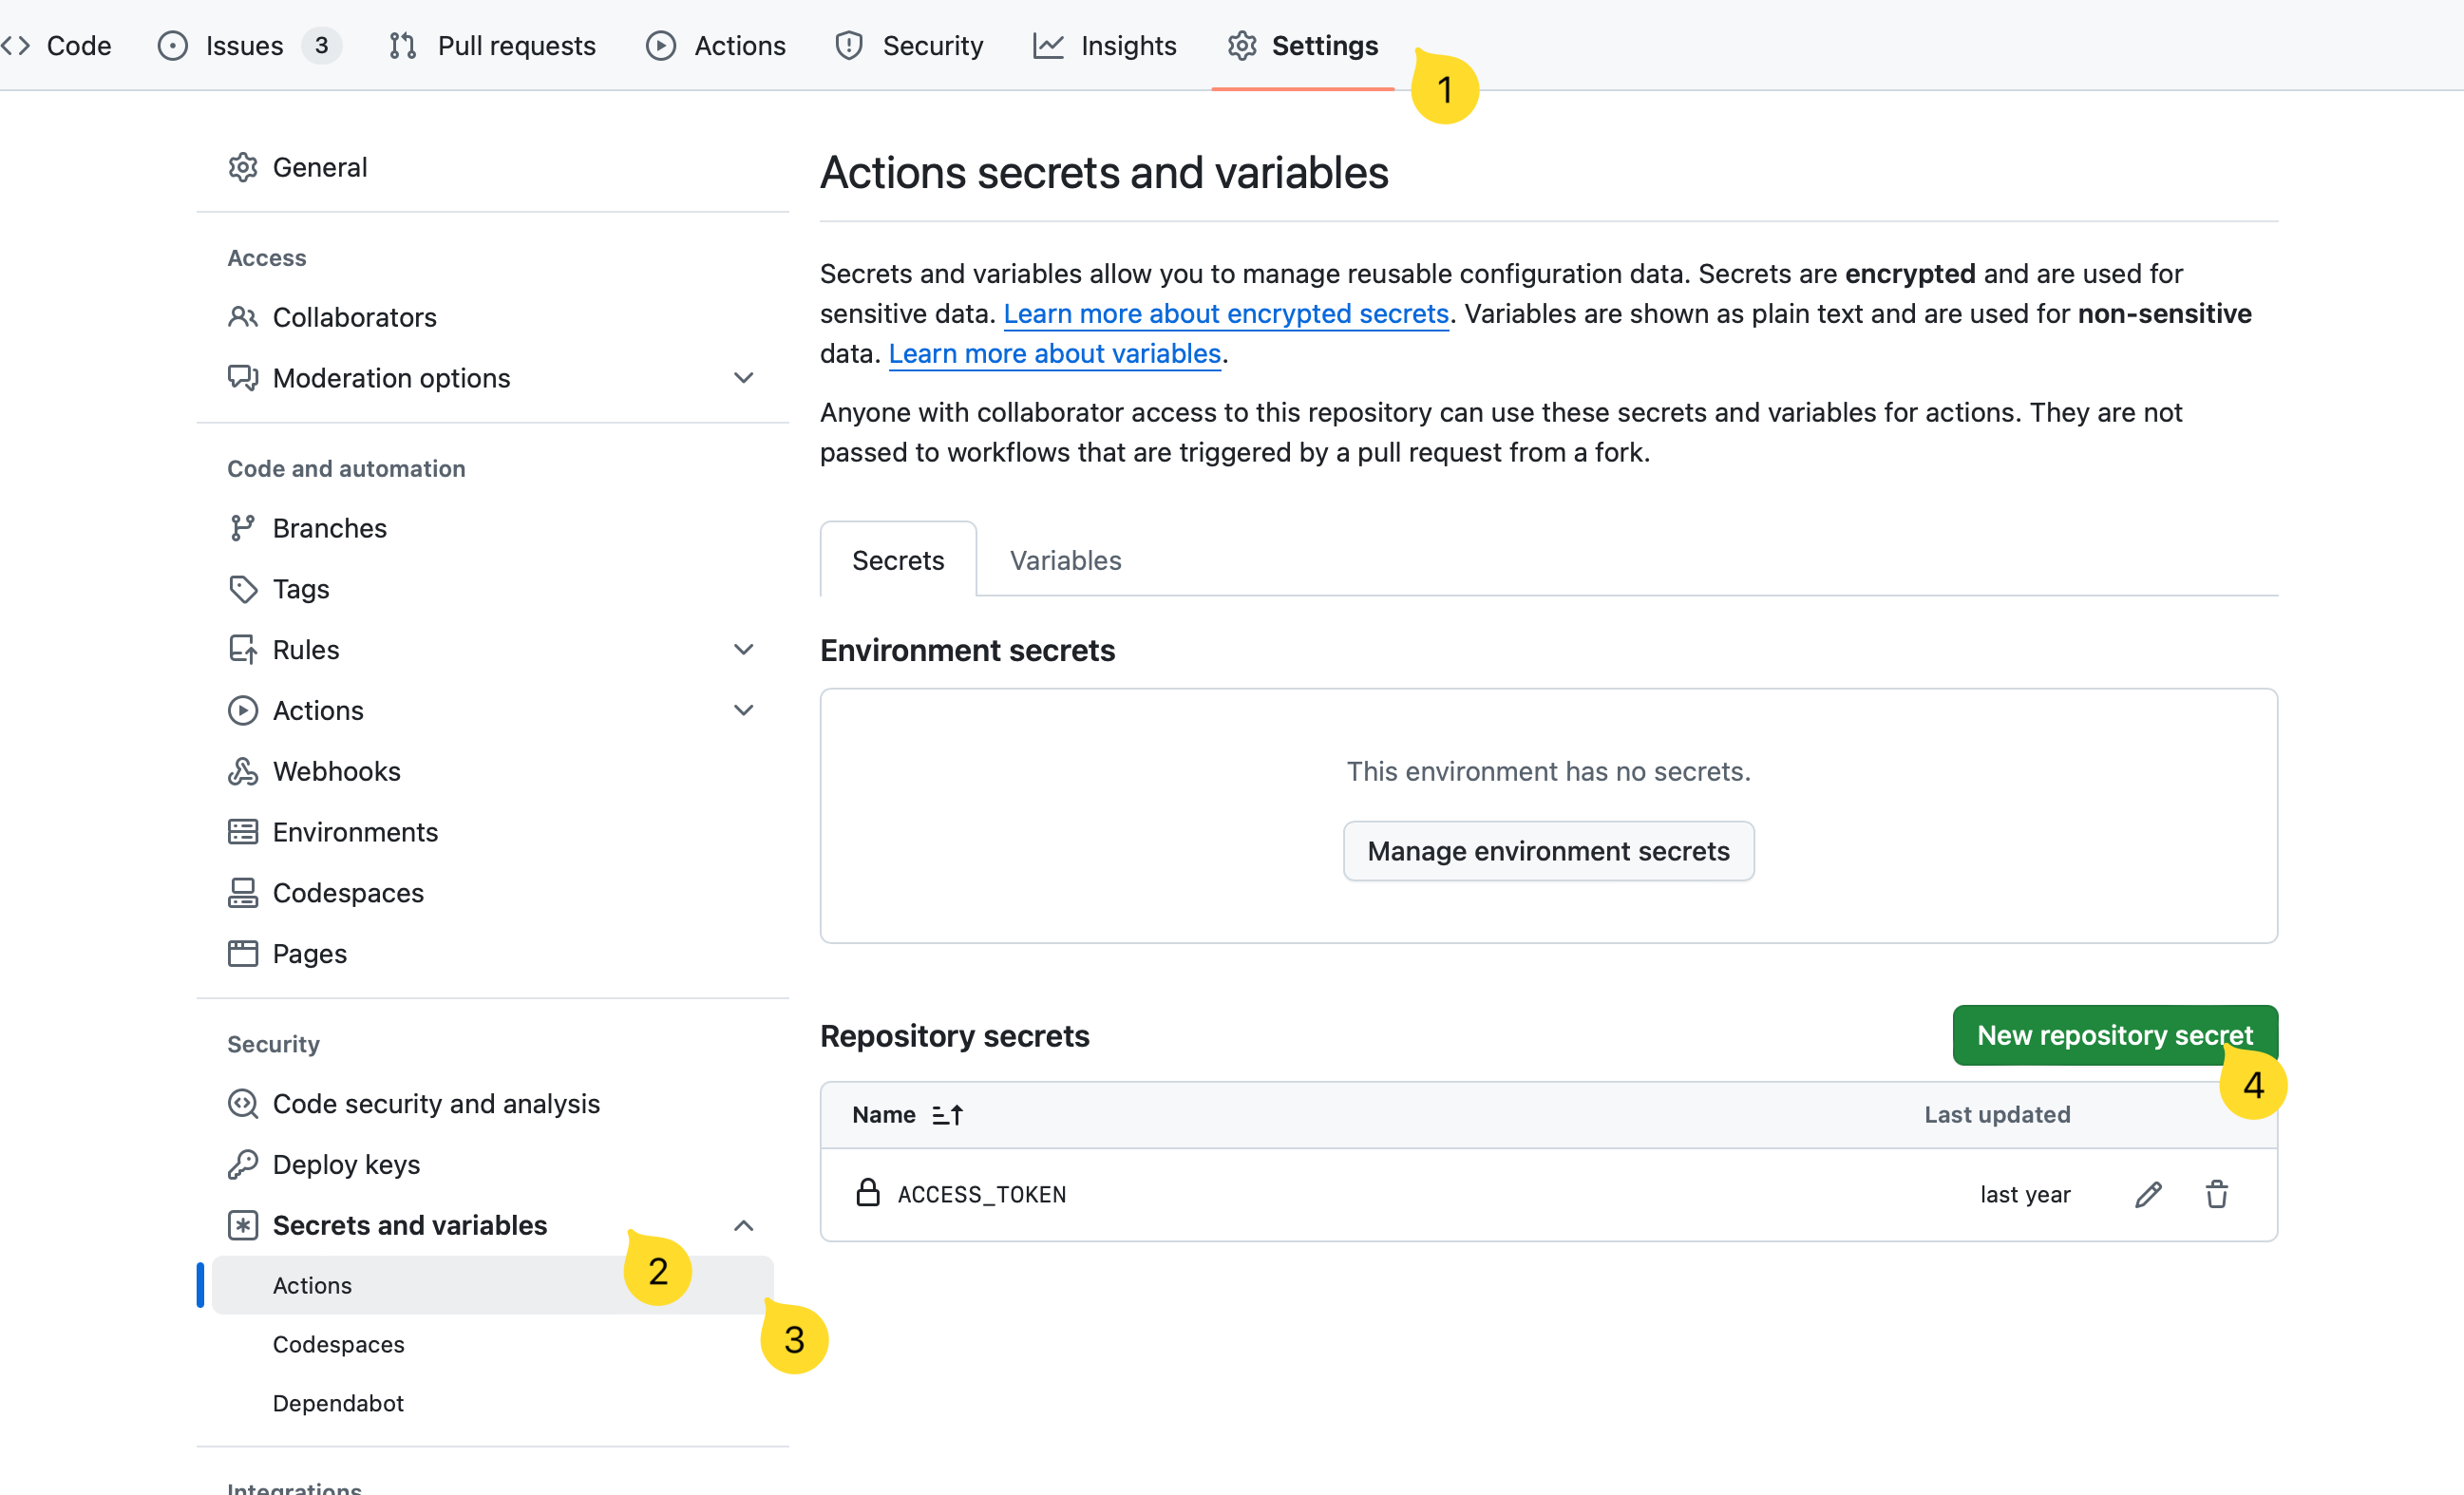This screenshot has height=1495, width=2464.
Task: Edit the ACCESS_TOKEN secret with pencil icon
Action: 2148,1194
